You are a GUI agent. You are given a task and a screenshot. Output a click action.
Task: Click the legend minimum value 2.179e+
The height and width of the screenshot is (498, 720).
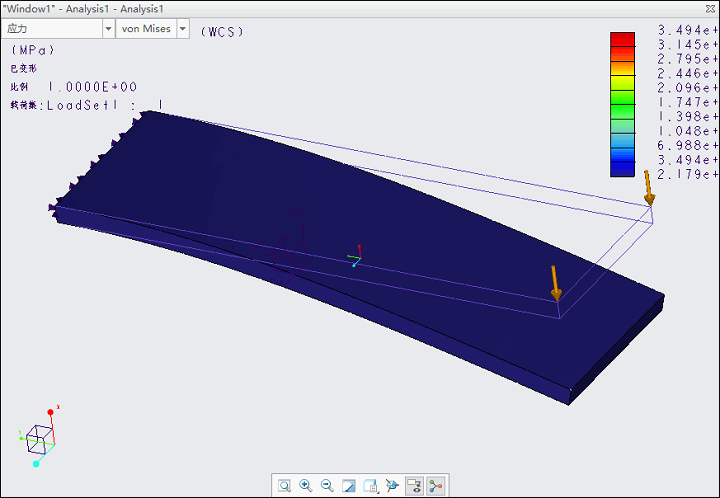tap(687, 174)
